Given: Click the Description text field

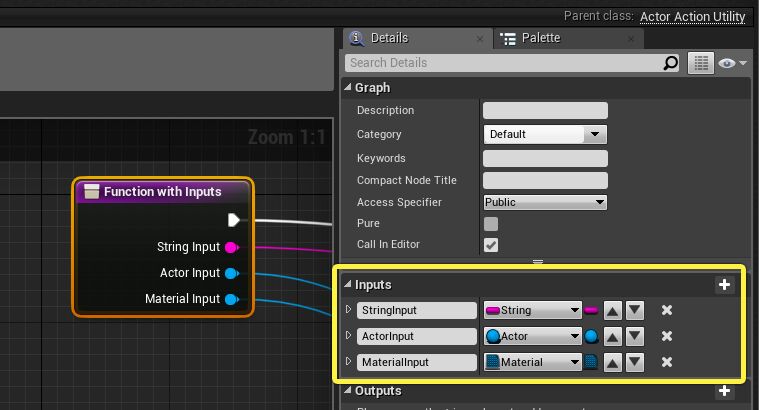Looking at the screenshot, I should click(545, 110).
